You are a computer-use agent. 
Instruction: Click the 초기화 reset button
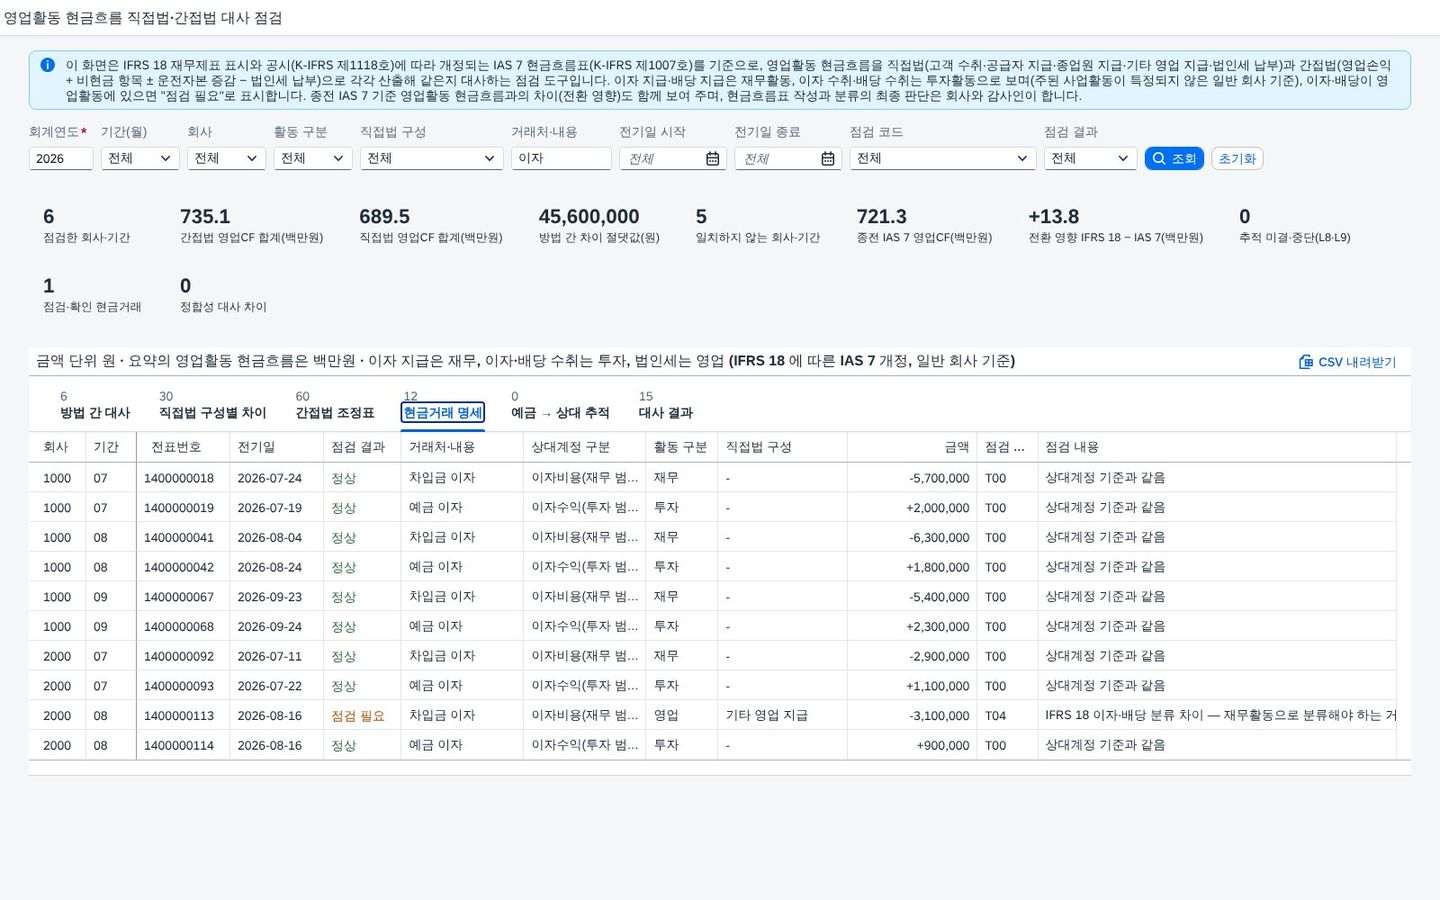pyautogui.click(x=1237, y=158)
